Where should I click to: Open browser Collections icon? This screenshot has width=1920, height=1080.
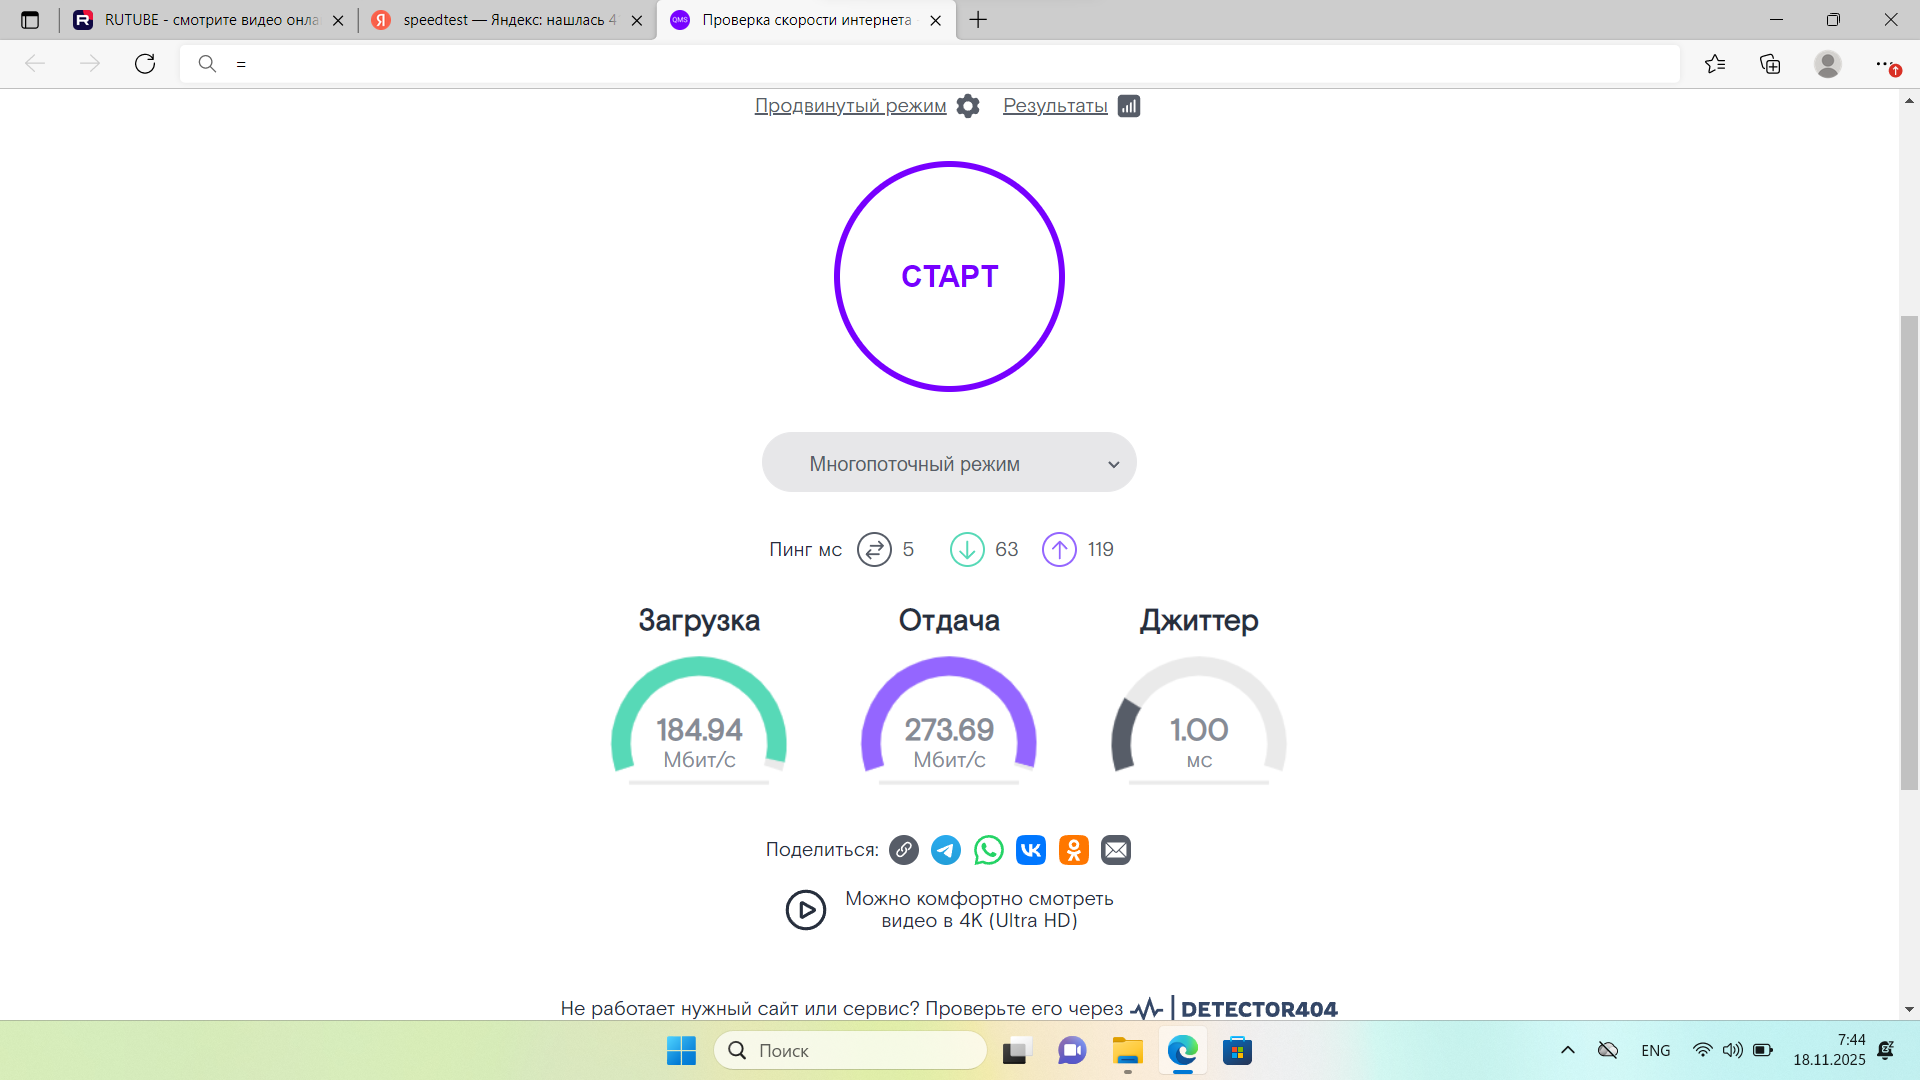(1770, 64)
